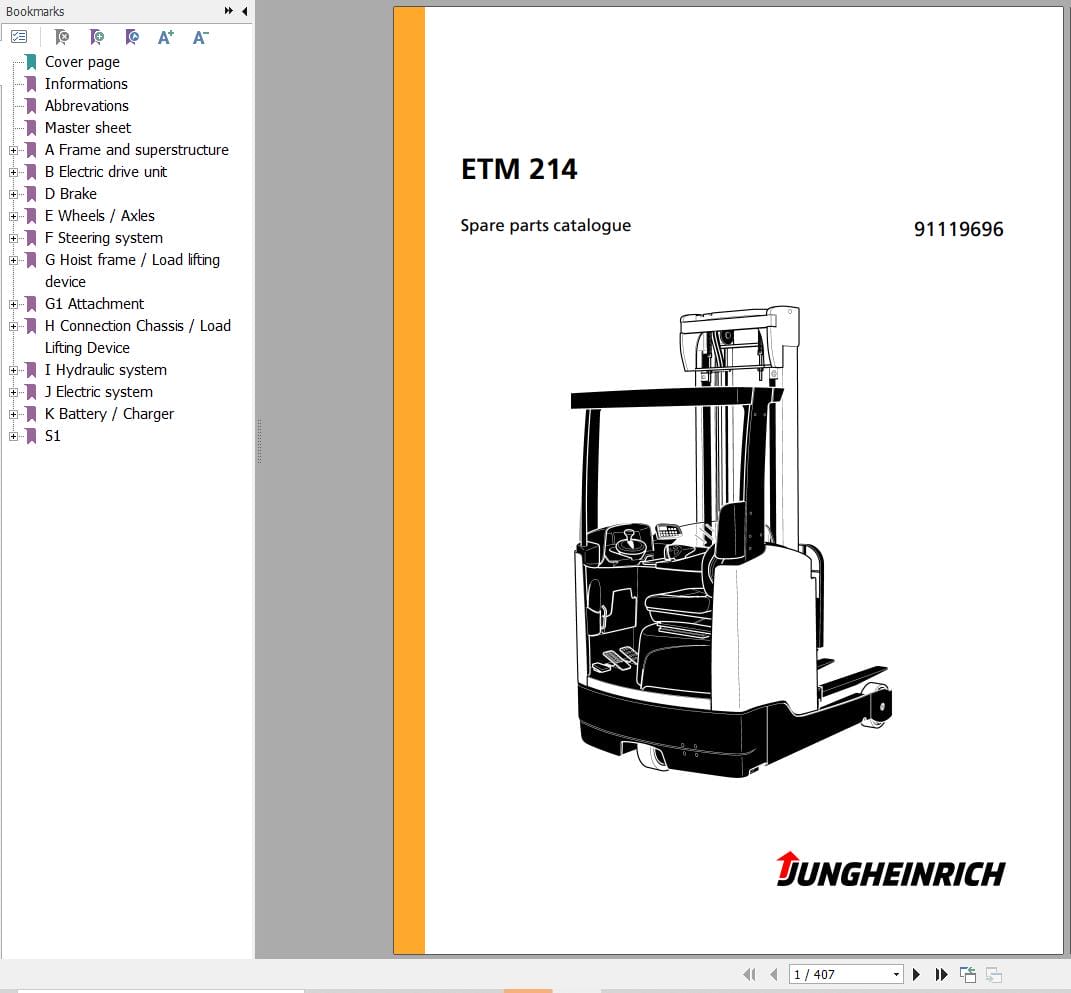Enlarge bookmark text with A+ icon
This screenshot has height=993, width=1071.
[166, 36]
